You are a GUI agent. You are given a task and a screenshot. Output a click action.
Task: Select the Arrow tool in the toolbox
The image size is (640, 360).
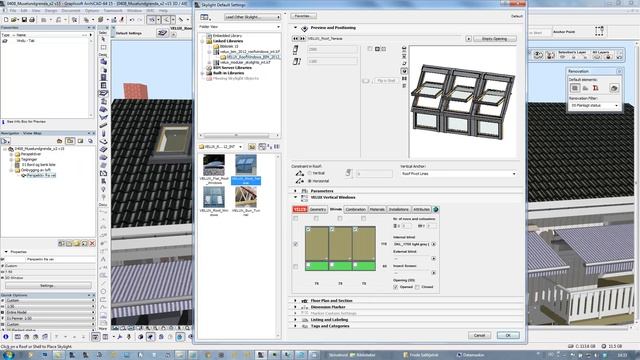coord(103,40)
